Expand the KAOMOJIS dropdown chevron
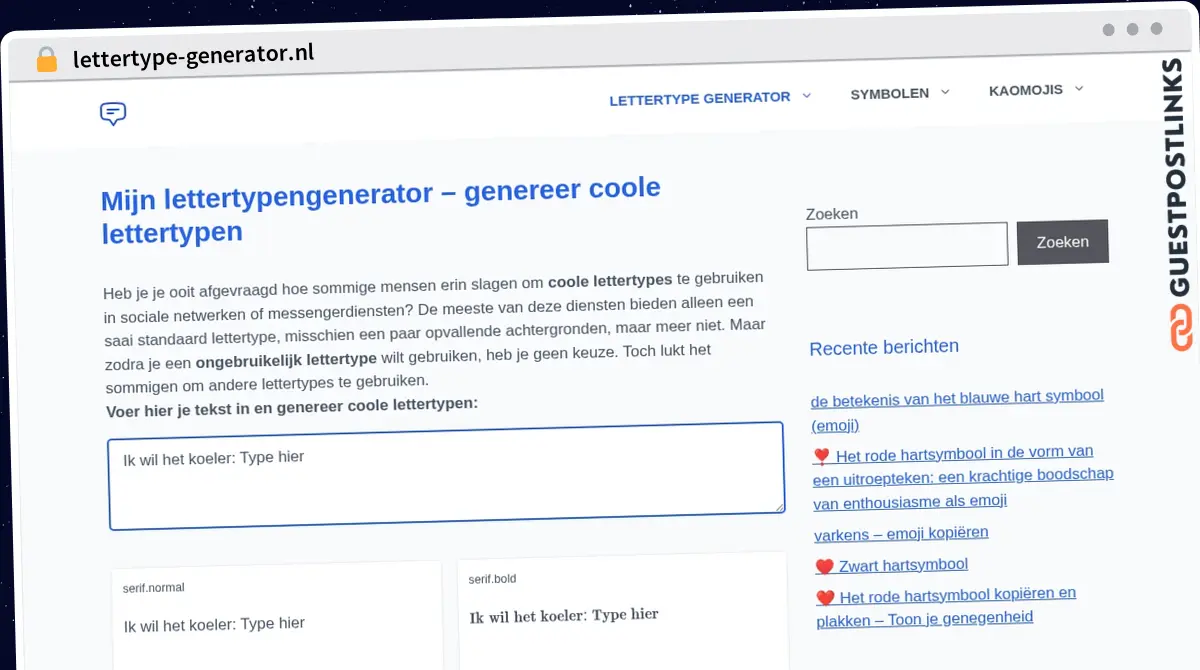The height and width of the screenshot is (670, 1200). tap(1079, 89)
